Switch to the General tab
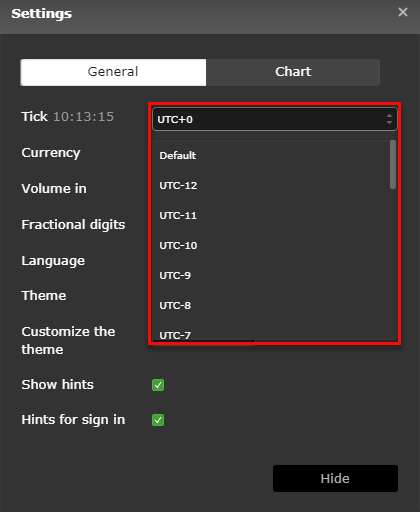The image size is (420, 512). pyautogui.click(x=113, y=72)
